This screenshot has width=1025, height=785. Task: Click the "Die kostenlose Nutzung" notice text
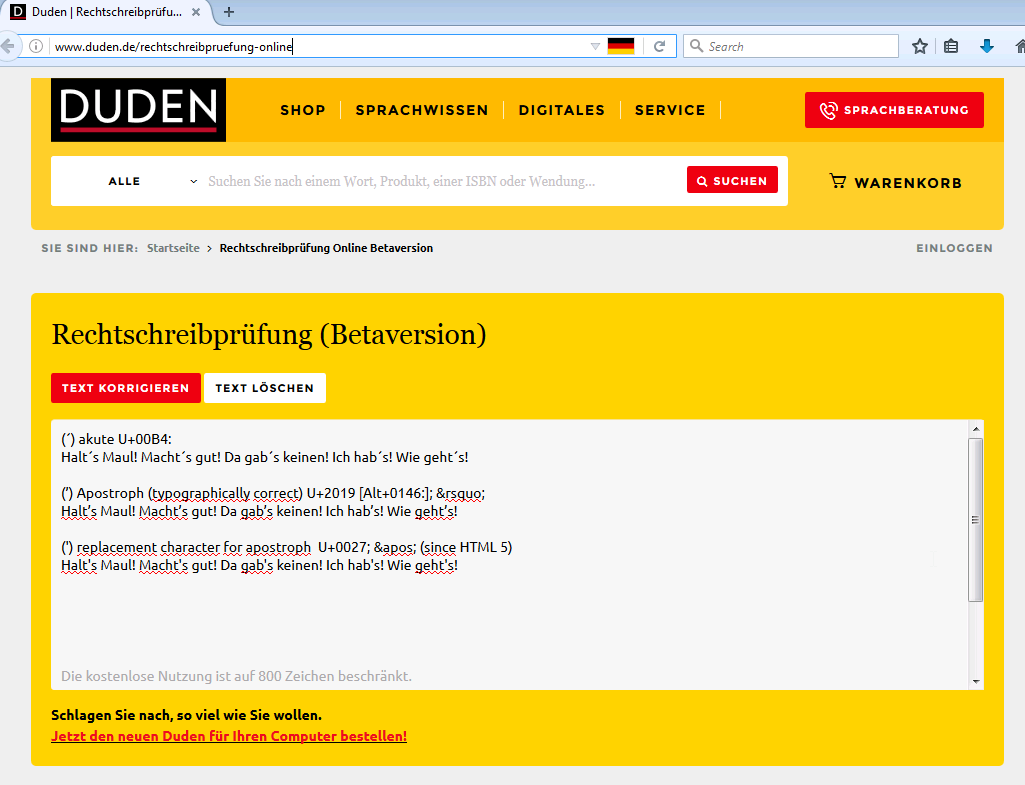[x=236, y=676]
